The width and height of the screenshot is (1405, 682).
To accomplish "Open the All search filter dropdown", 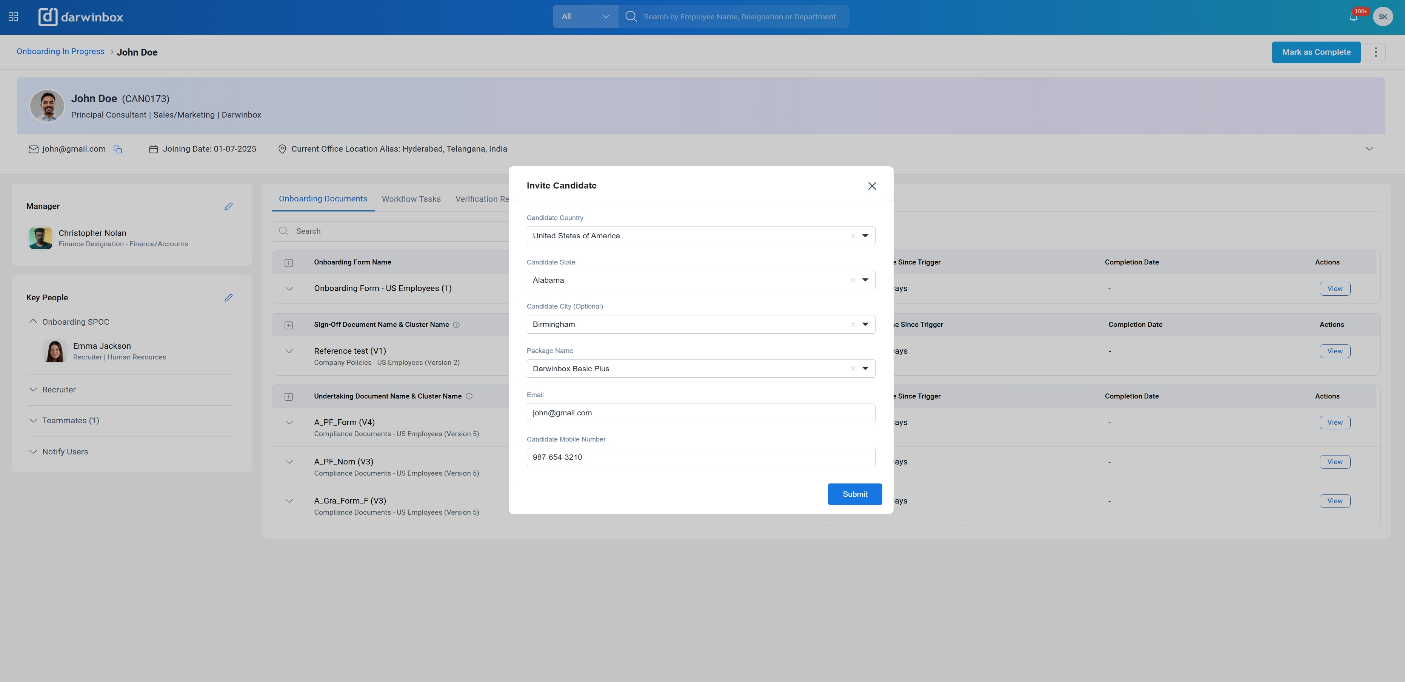I will (586, 17).
